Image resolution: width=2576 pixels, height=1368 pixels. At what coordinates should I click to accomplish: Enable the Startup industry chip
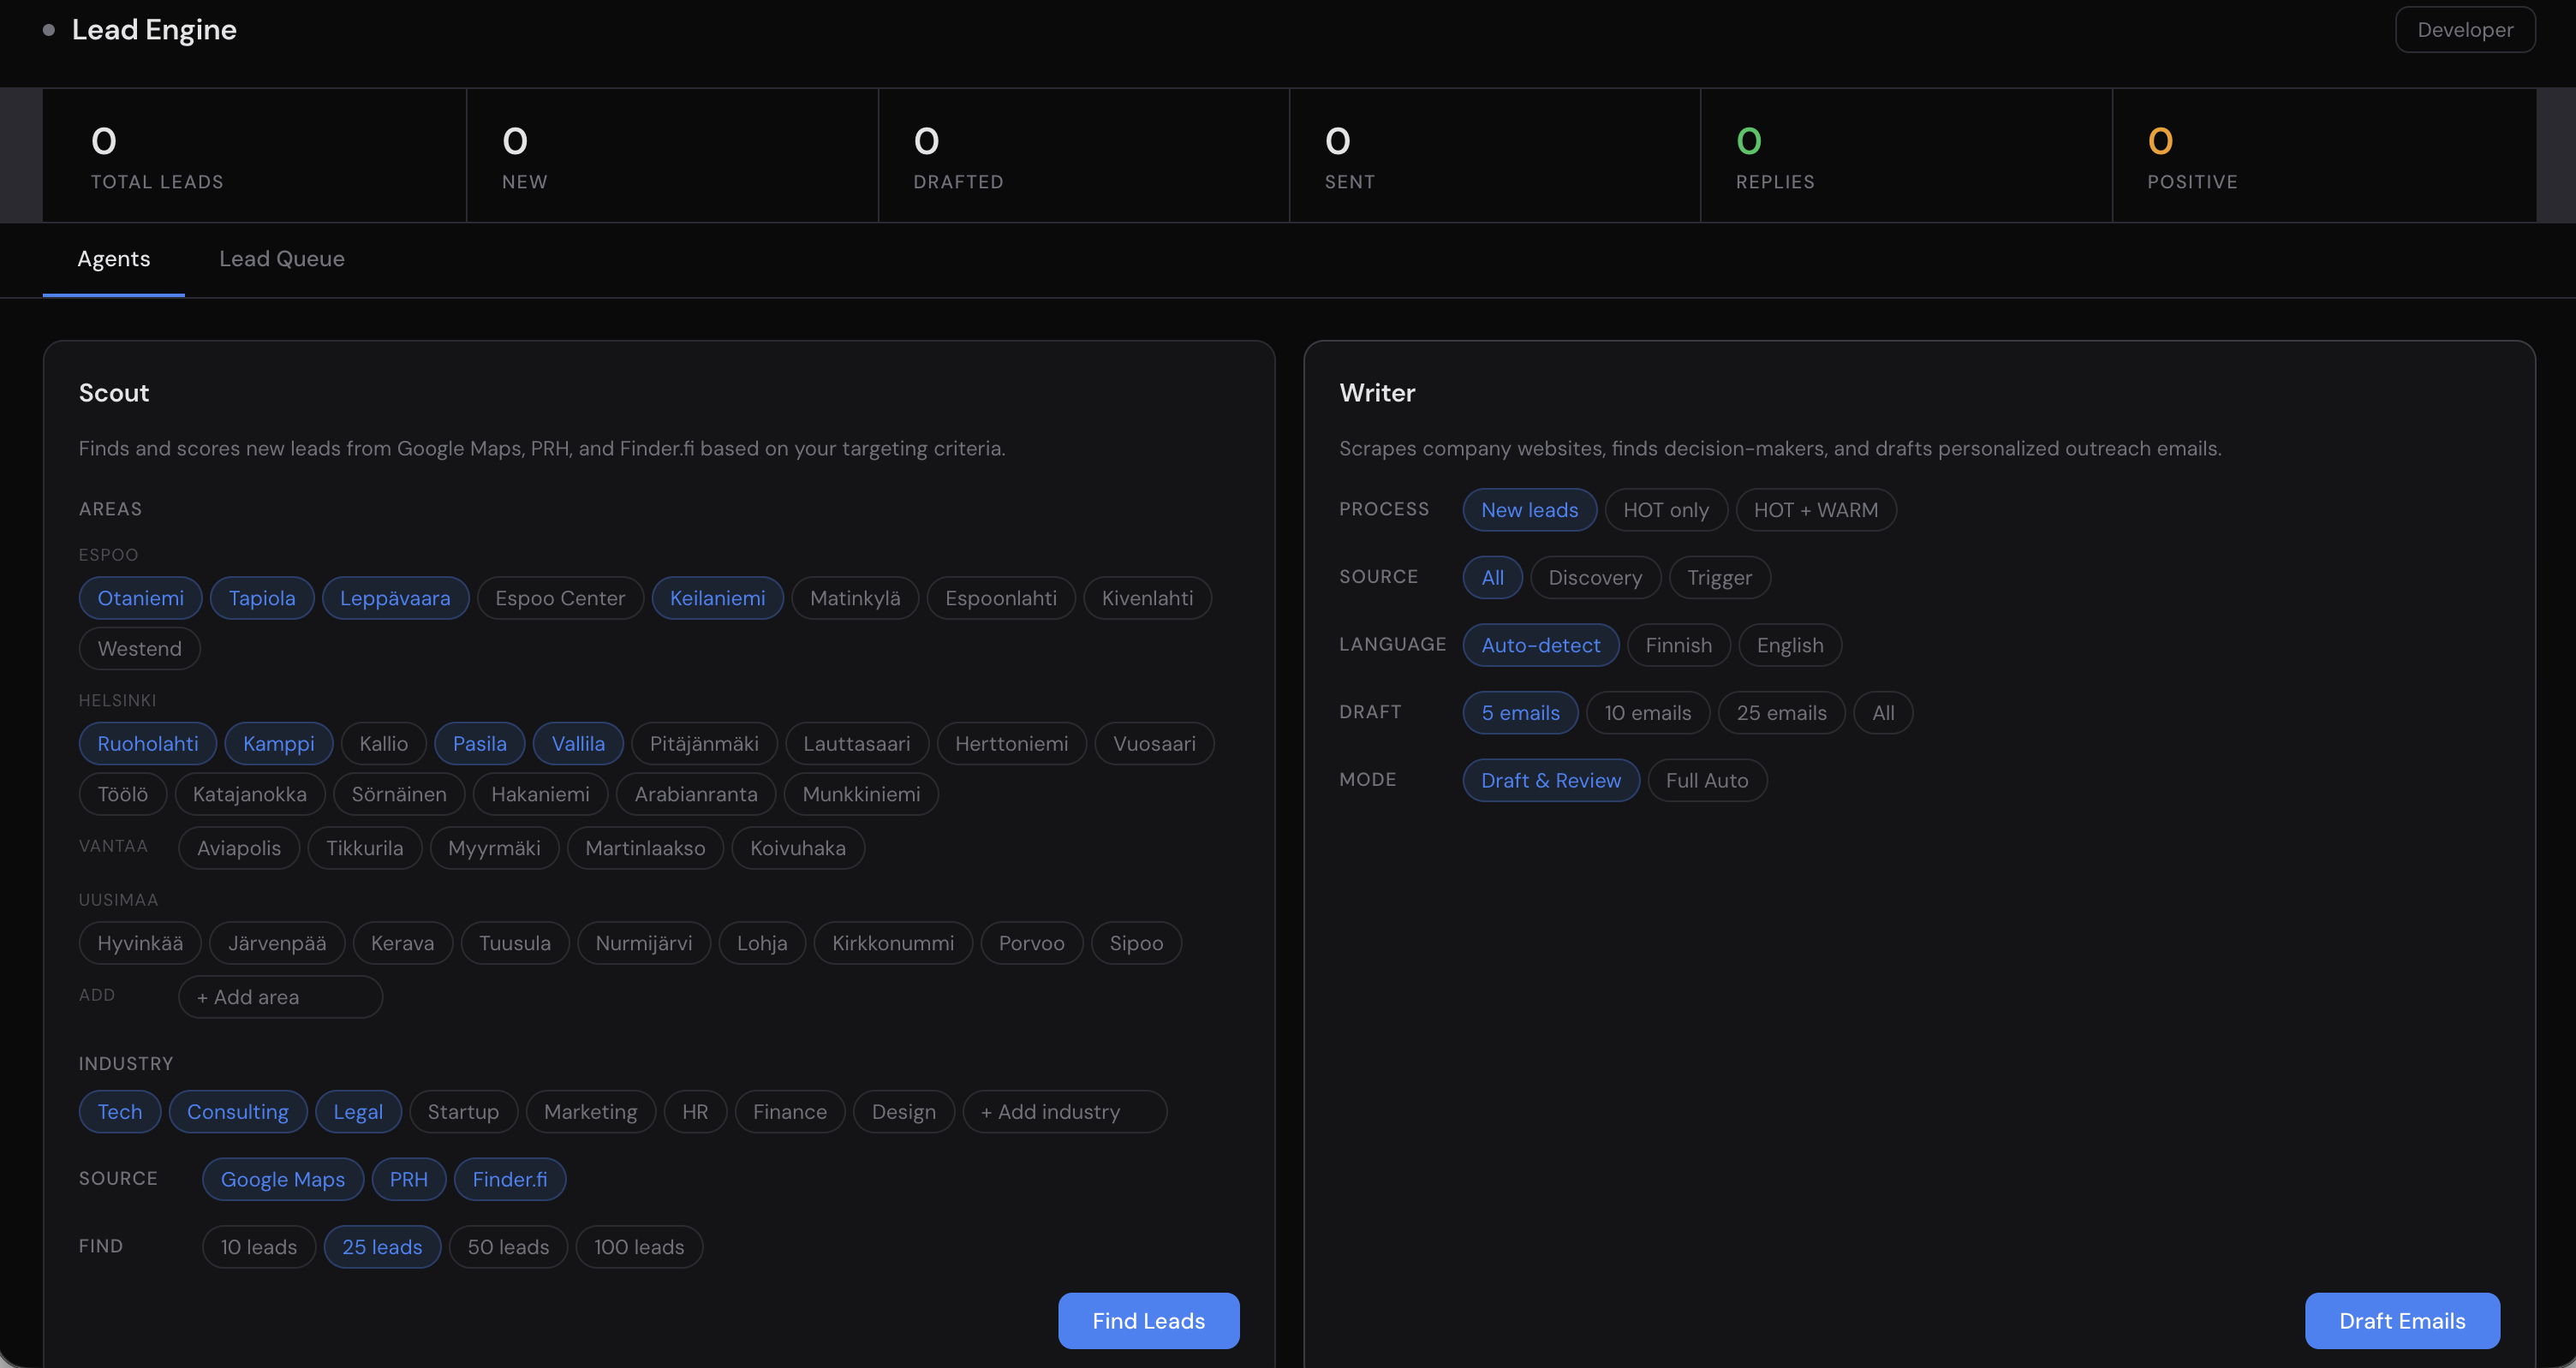[462, 1112]
